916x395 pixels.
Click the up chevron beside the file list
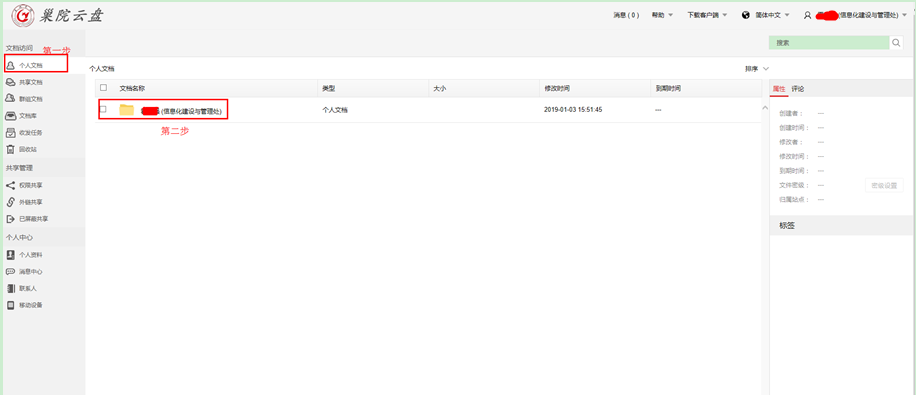(765, 108)
